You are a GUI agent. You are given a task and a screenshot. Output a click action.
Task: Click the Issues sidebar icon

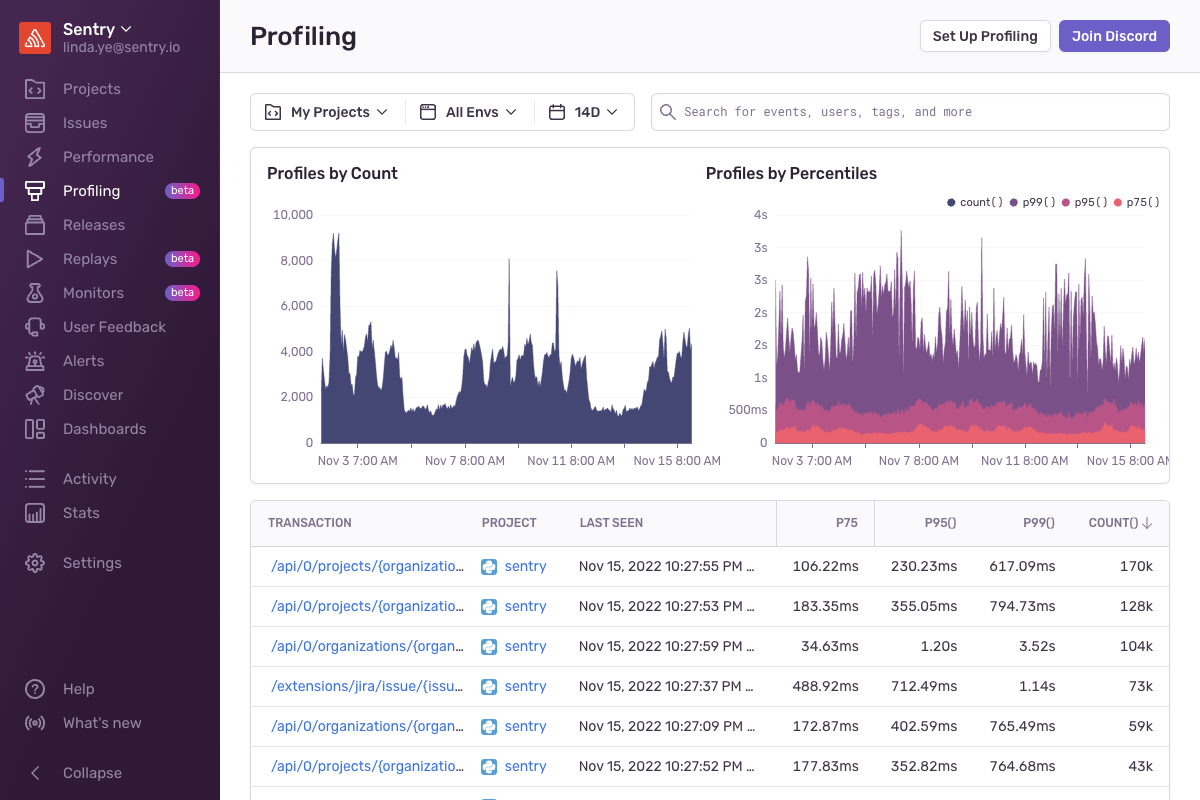coord(35,123)
